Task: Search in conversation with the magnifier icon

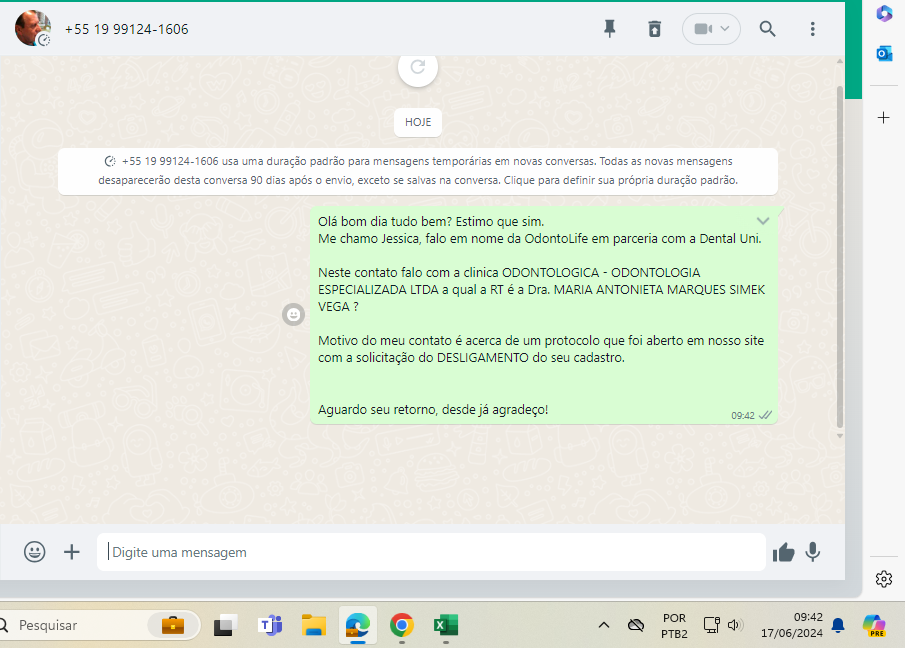Action: tap(767, 28)
